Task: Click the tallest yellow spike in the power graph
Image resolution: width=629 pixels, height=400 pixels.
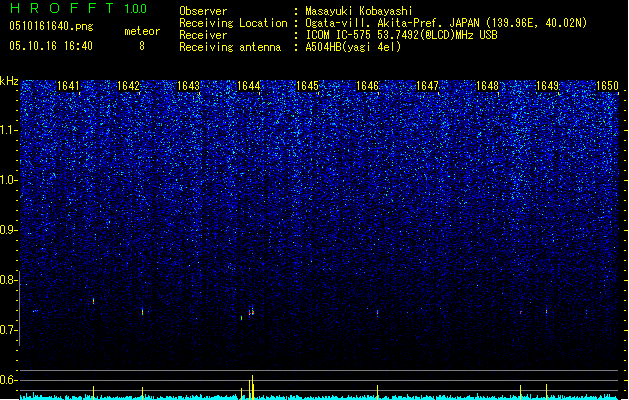Action: click(252, 387)
